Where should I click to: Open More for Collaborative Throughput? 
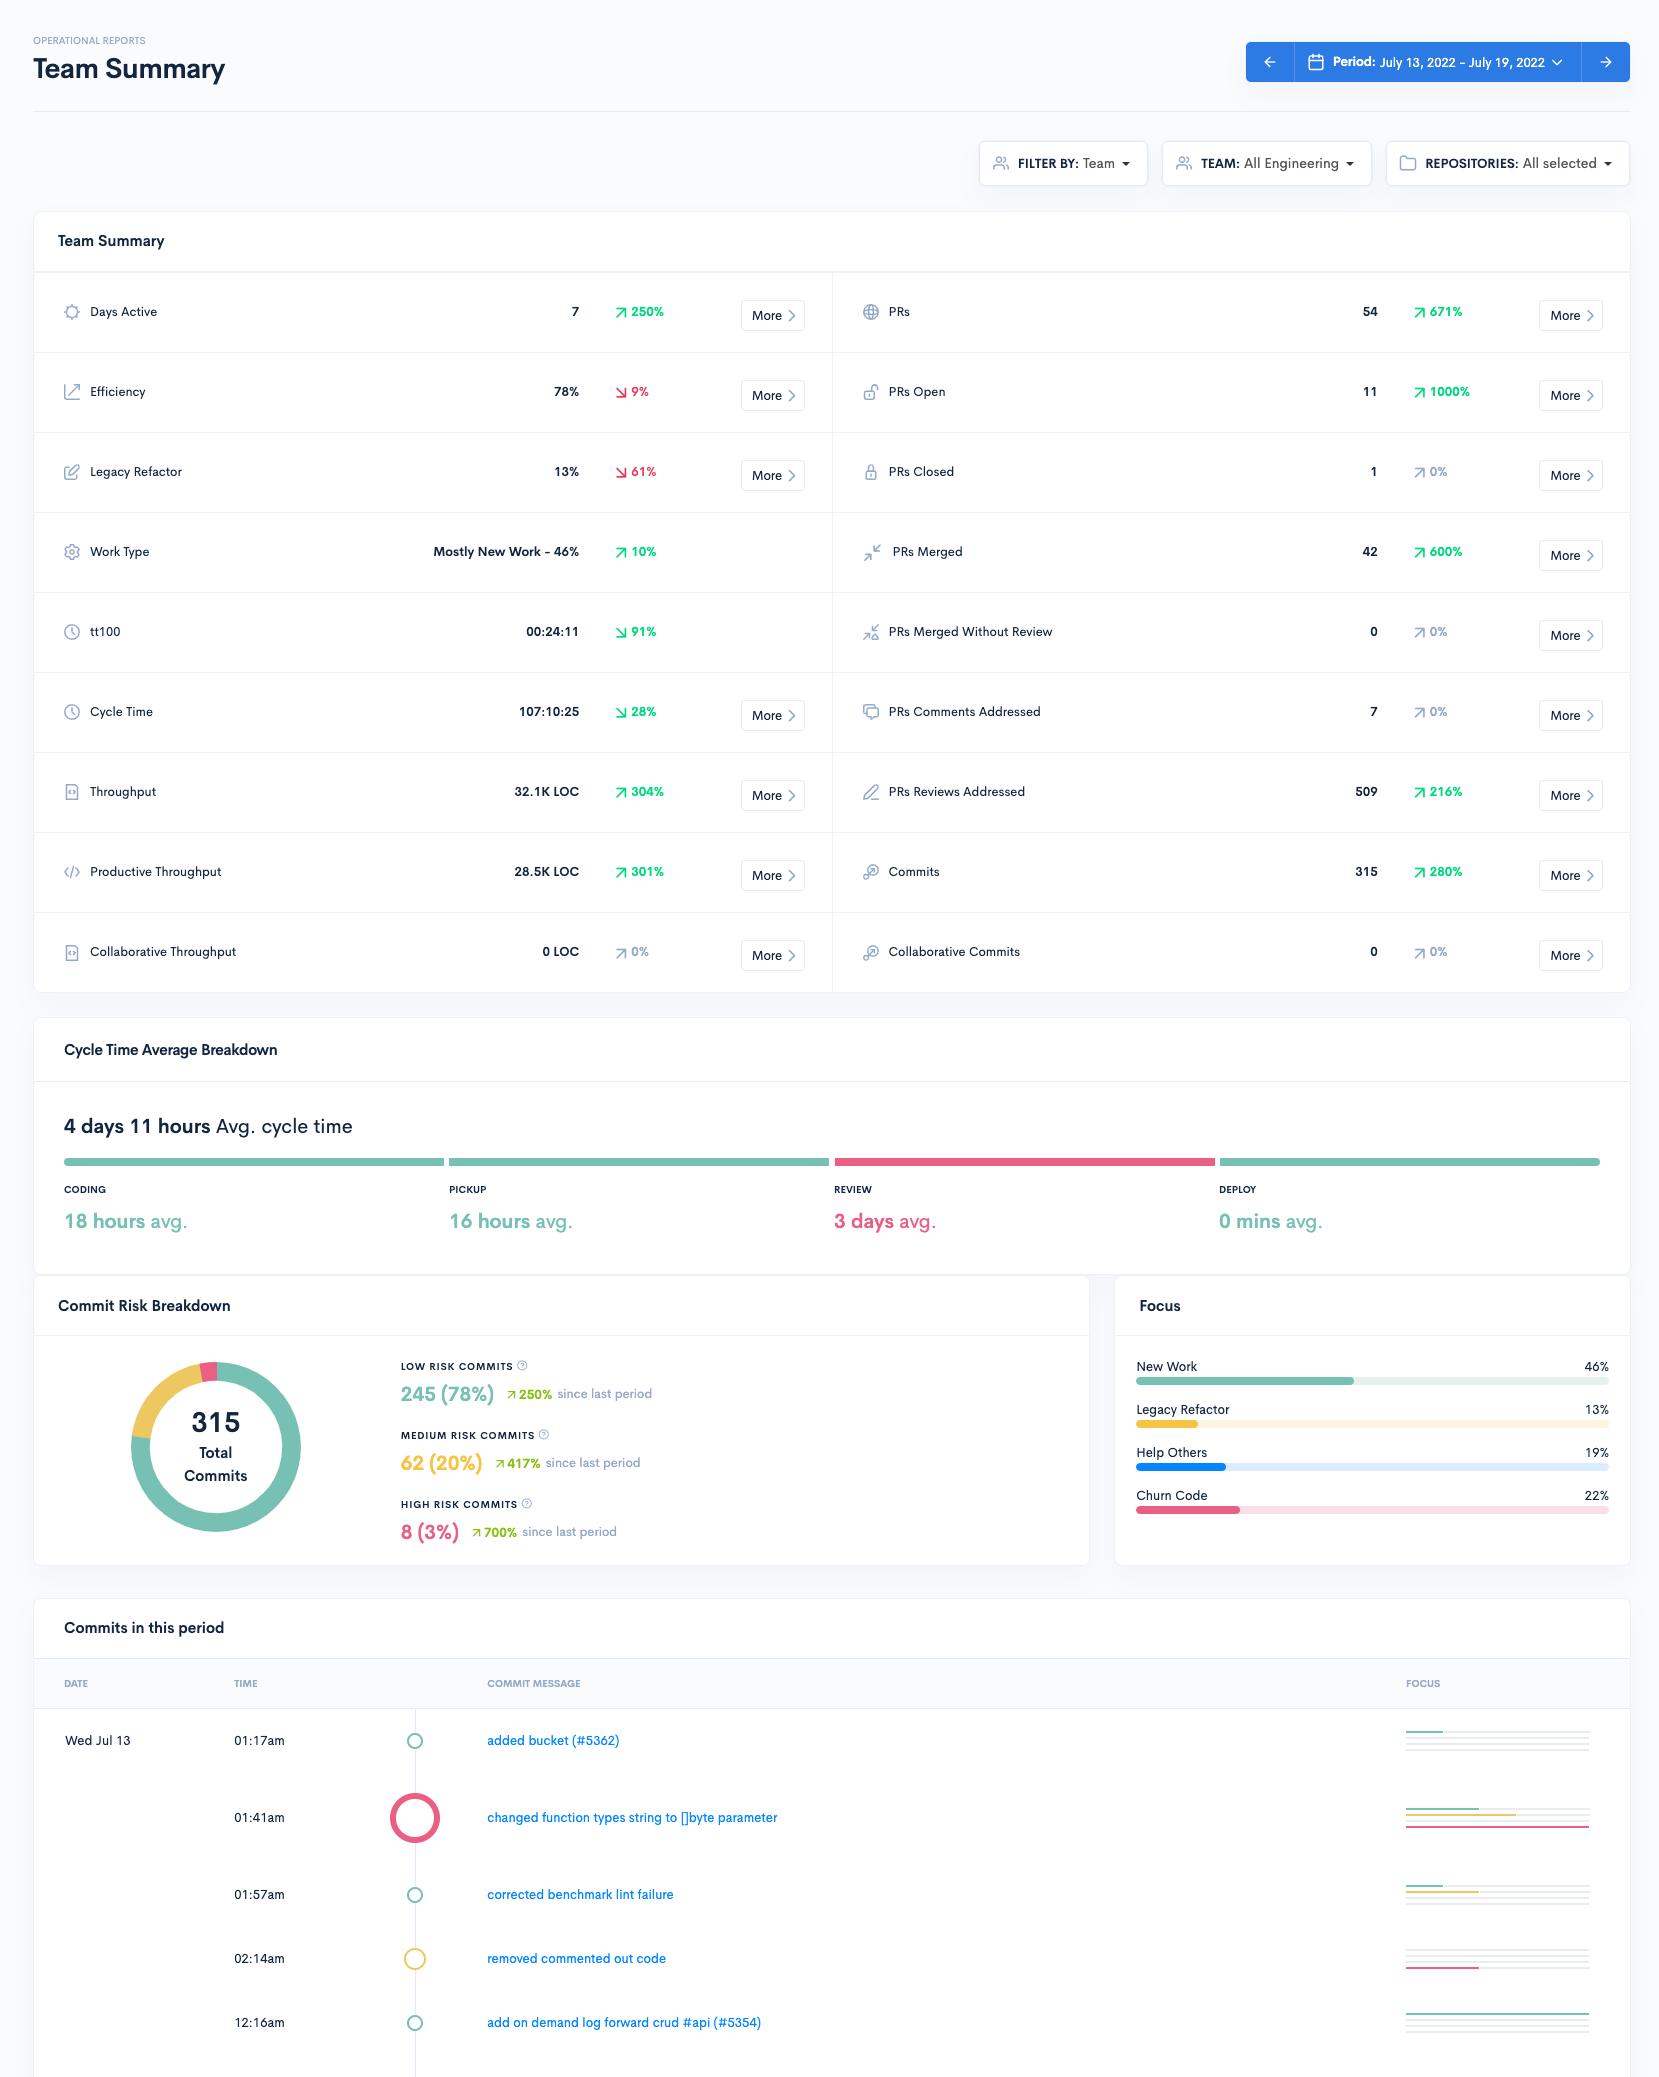point(773,955)
